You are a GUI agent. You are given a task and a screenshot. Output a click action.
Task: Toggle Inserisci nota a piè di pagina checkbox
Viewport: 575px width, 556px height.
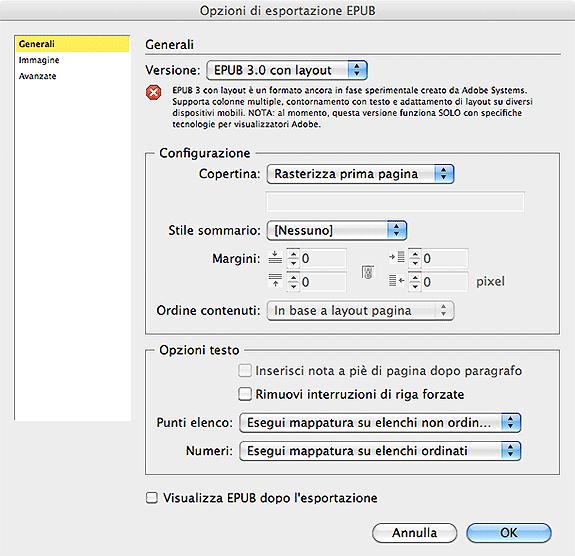point(245,370)
